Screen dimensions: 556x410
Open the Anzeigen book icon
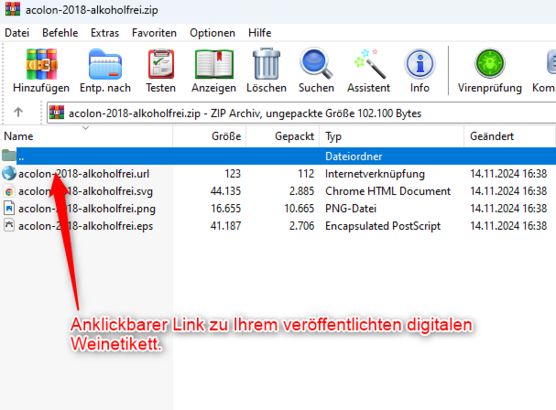tap(214, 64)
